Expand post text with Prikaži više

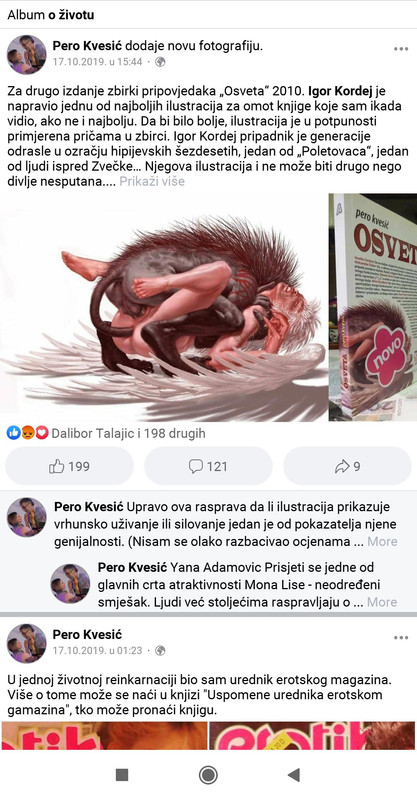pyautogui.click(x=152, y=181)
